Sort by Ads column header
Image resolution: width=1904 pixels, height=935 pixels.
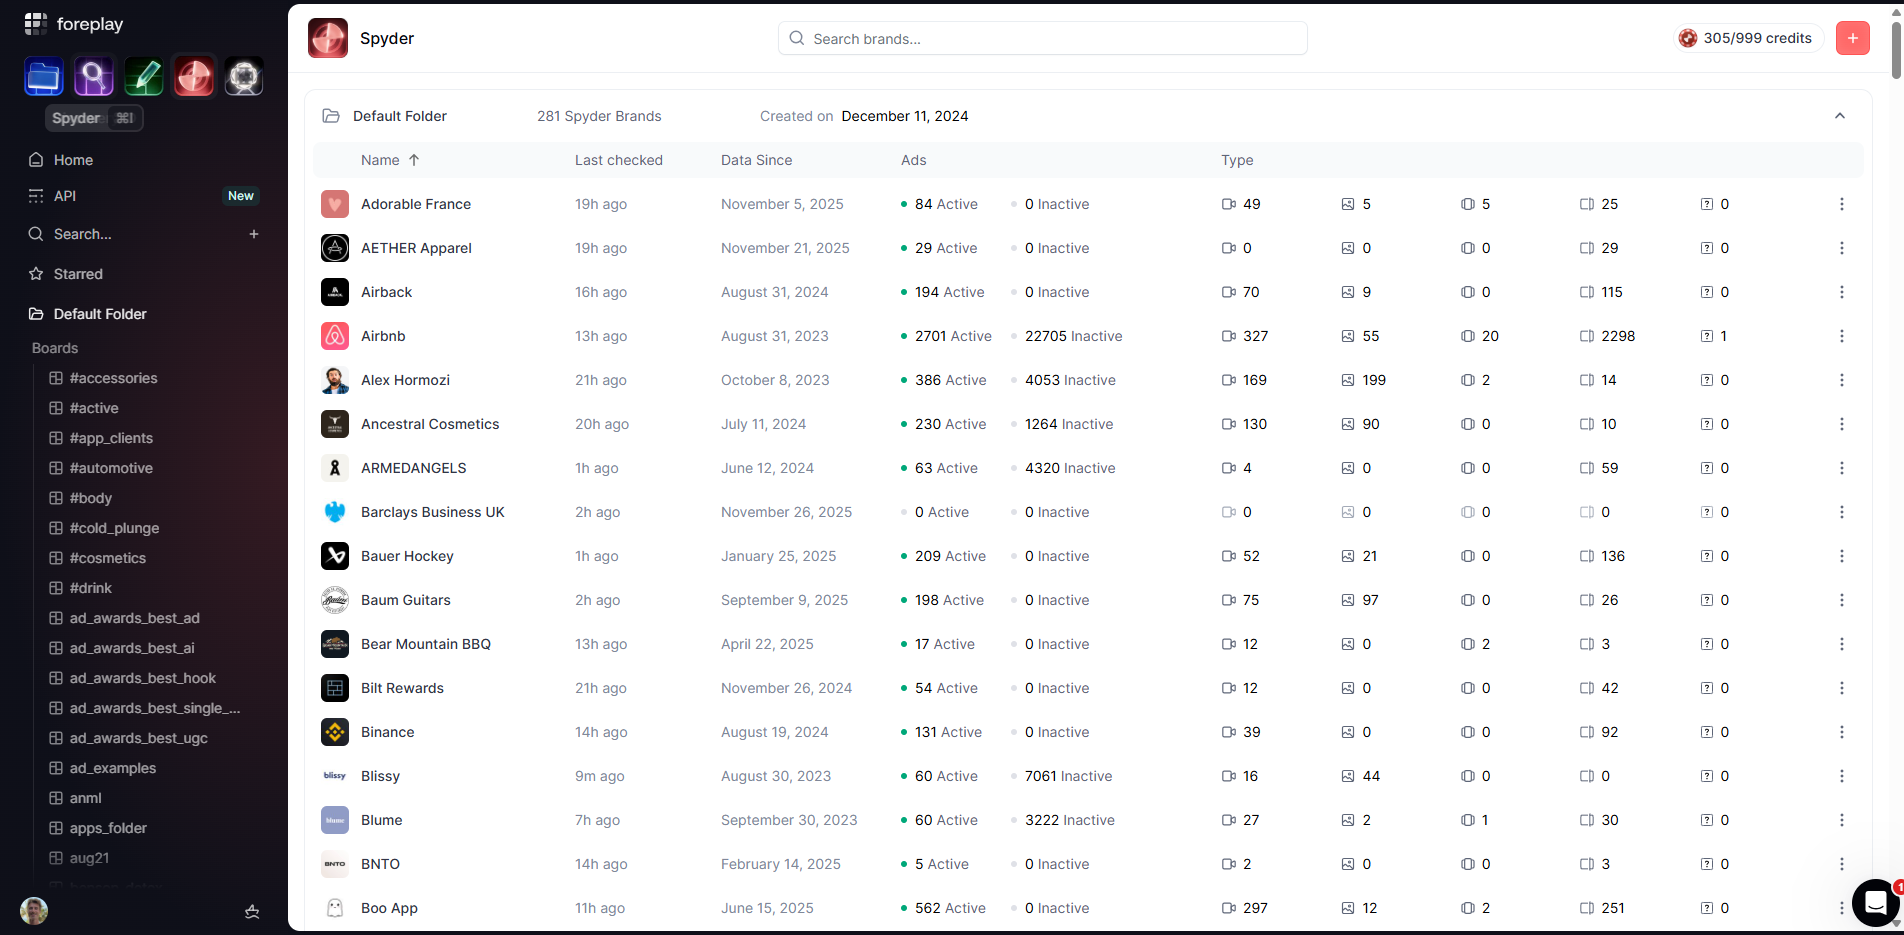[x=913, y=160]
